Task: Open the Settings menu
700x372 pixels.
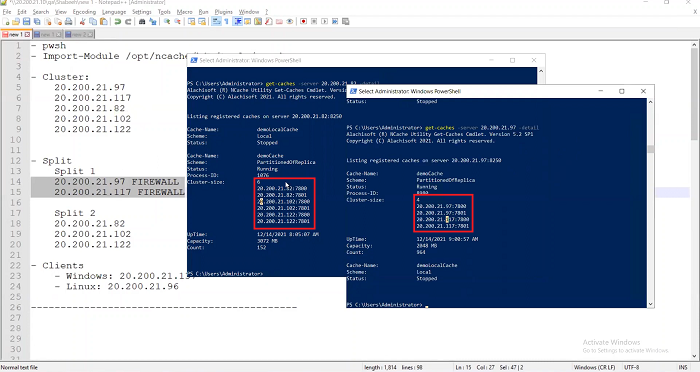Action: (142, 12)
